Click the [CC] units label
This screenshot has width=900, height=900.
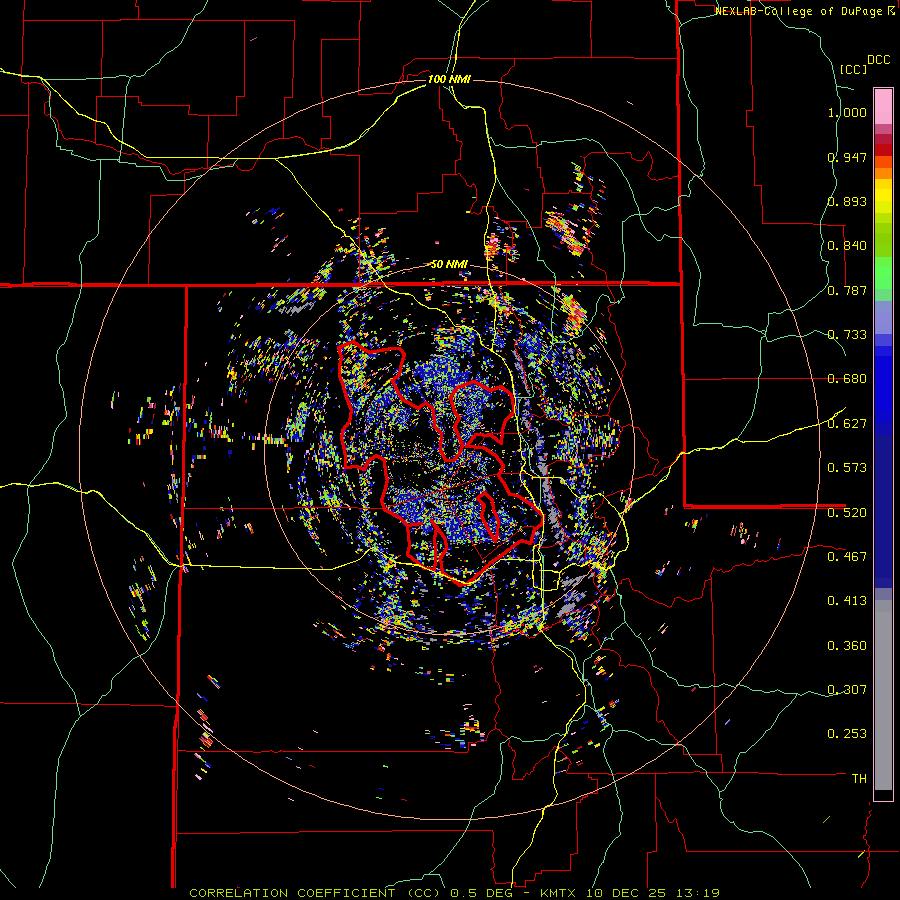[853, 69]
